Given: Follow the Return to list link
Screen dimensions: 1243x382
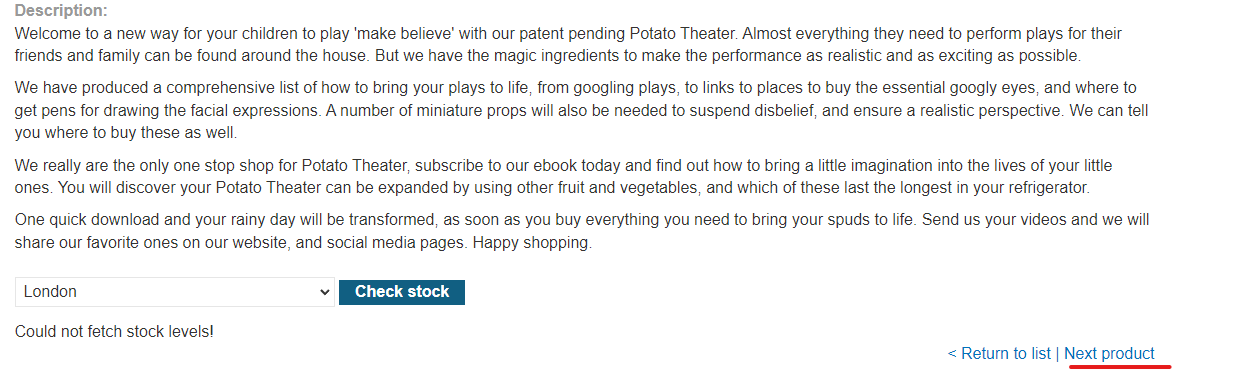Looking at the screenshot, I should [x=999, y=353].
